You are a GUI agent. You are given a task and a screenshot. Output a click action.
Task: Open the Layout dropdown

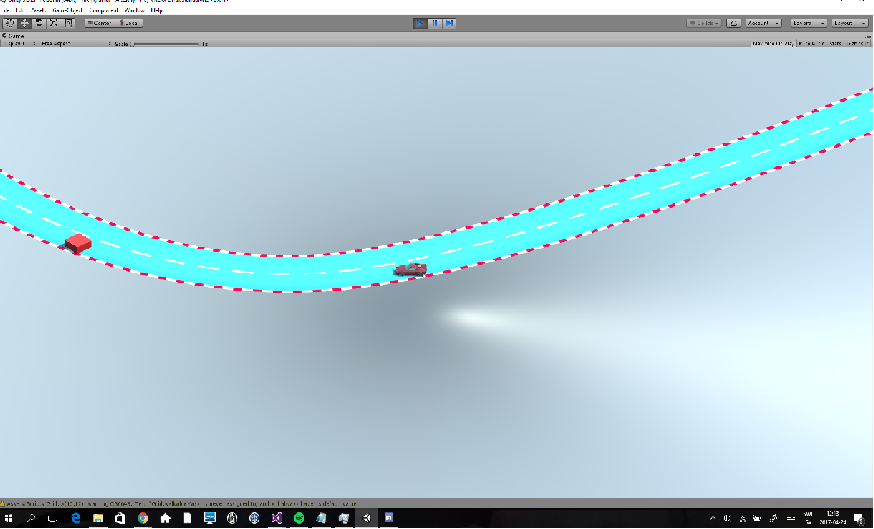[x=850, y=22]
